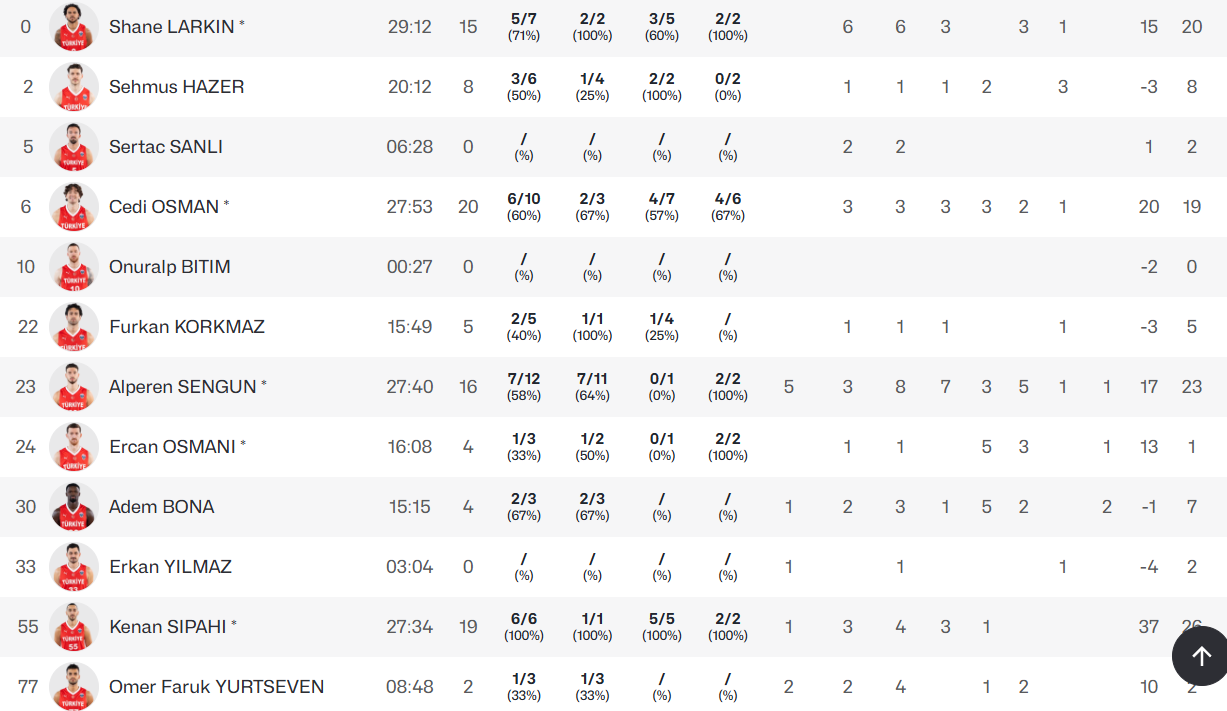Click the Cedi OSMAN name link
Screen dimensions: 1227x711
(163, 207)
